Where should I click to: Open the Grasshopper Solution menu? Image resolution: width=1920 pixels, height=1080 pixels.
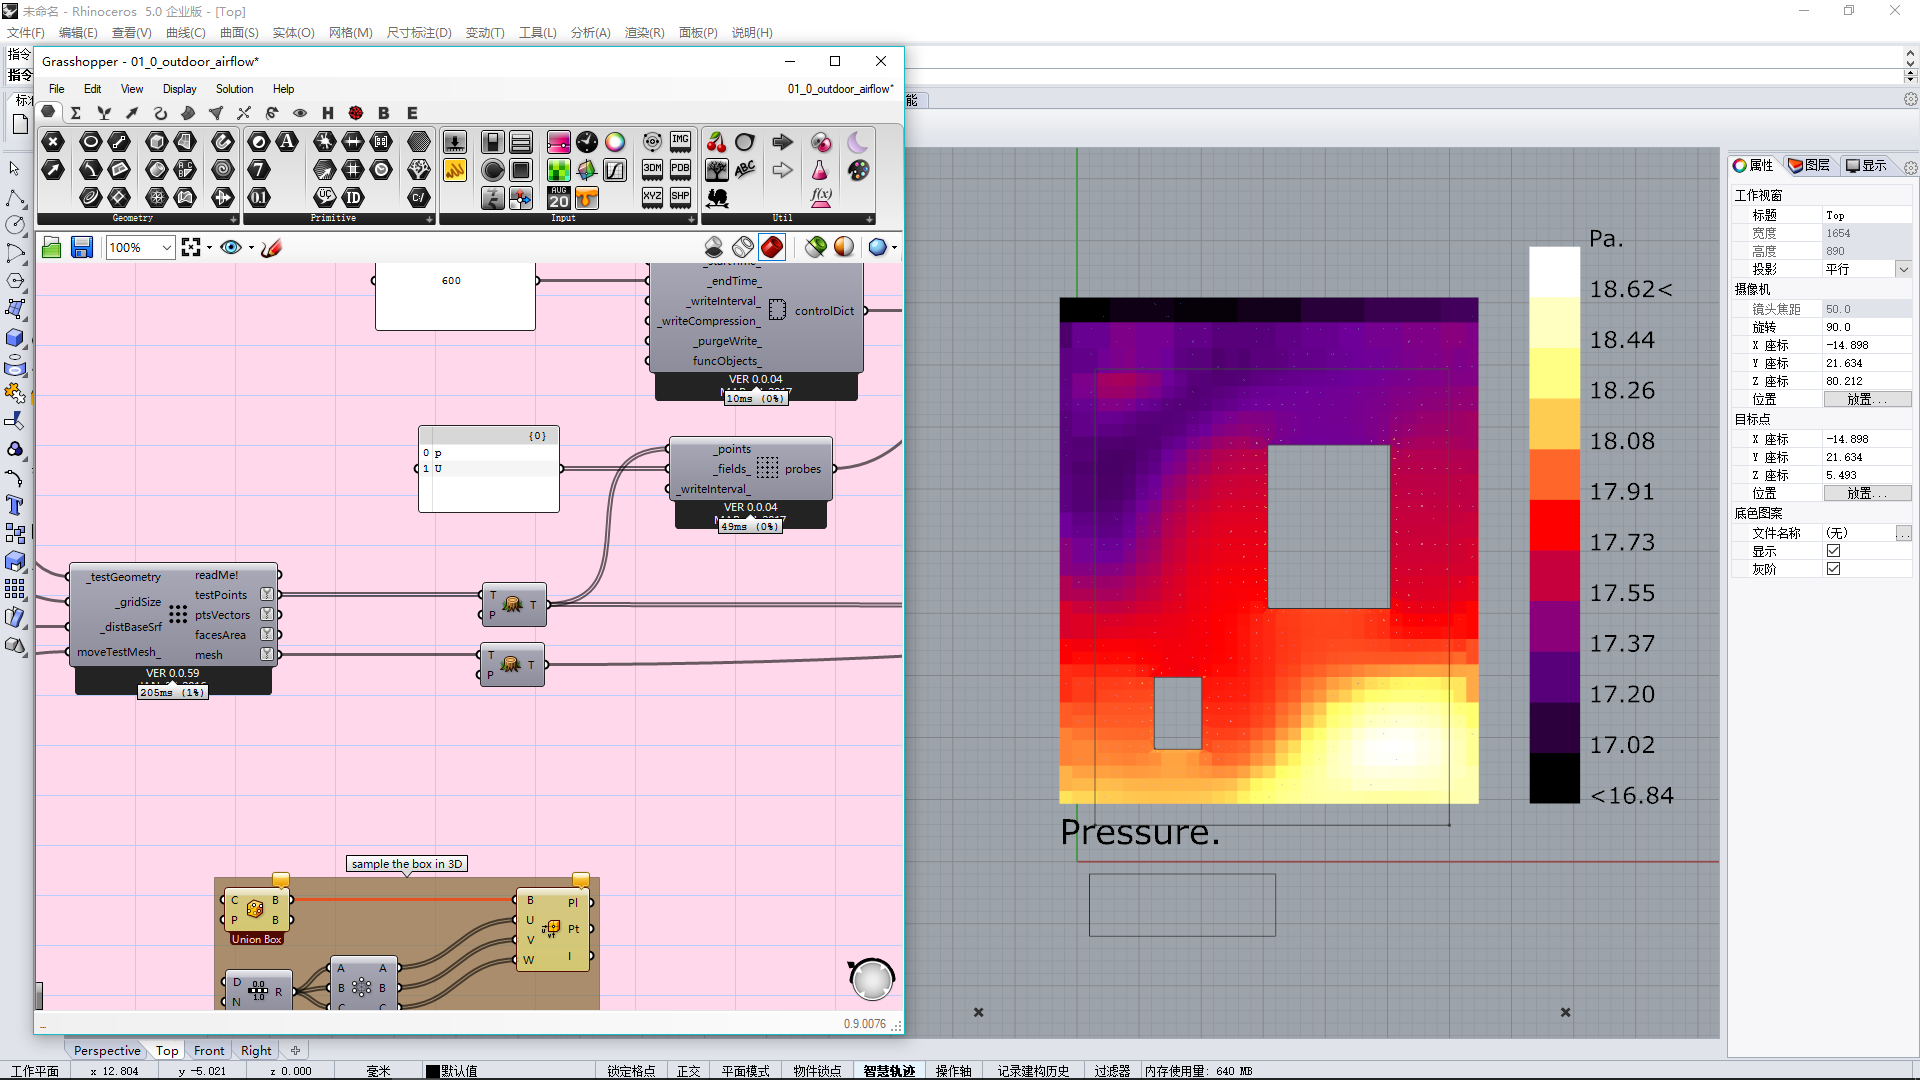tap(235, 89)
